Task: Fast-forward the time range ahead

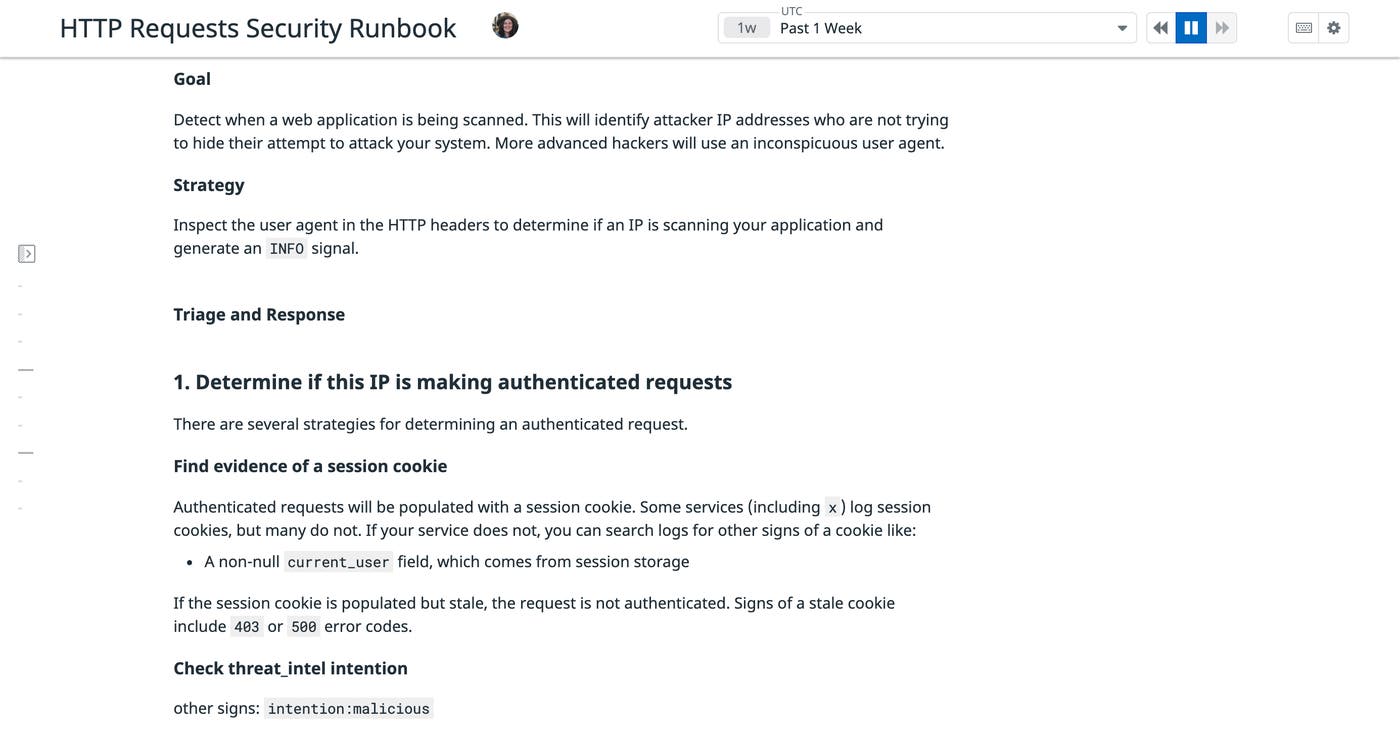Action: coord(1222,27)
